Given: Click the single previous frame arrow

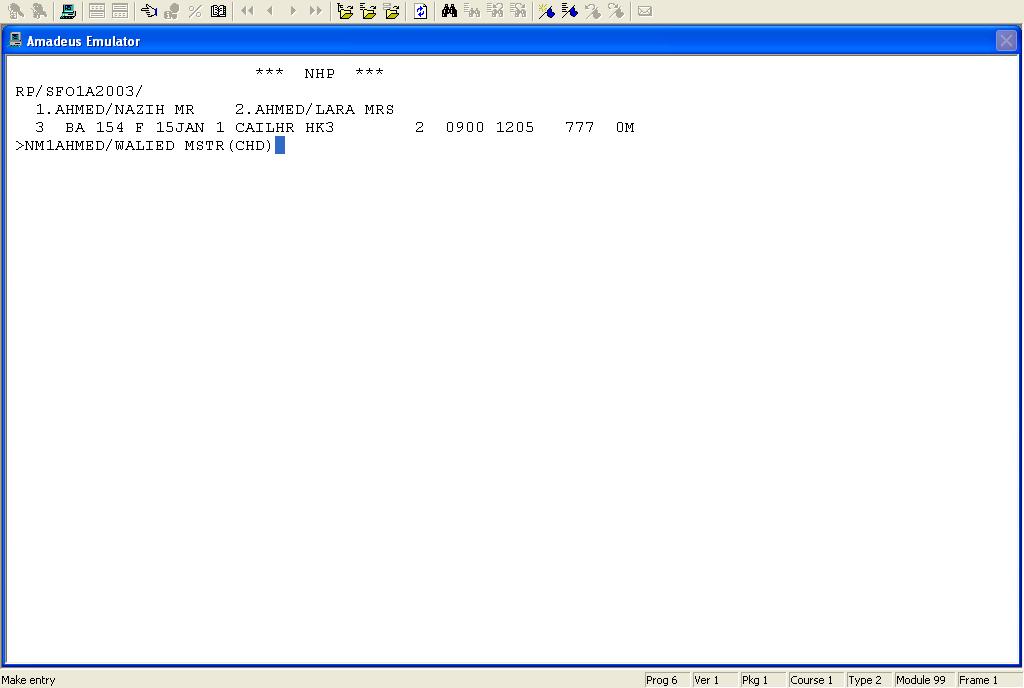Looking at the screenshot, I should (x=270, y=11).
